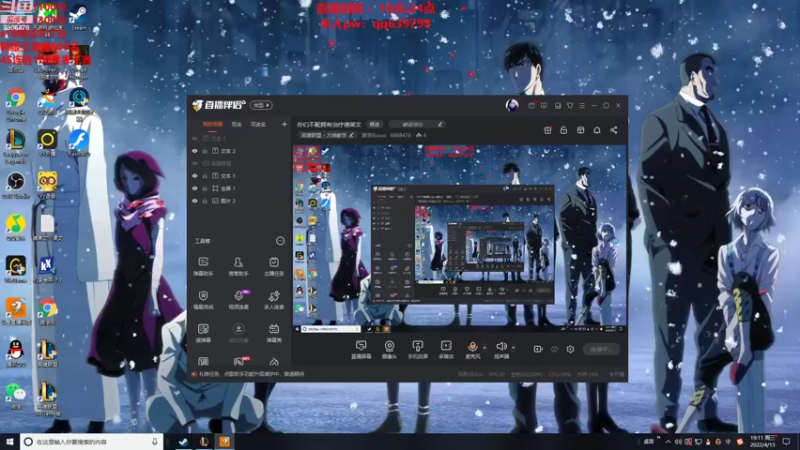Open the Windows notification center
The height and width of the screenshot is (450, 800).
(786, 441)
